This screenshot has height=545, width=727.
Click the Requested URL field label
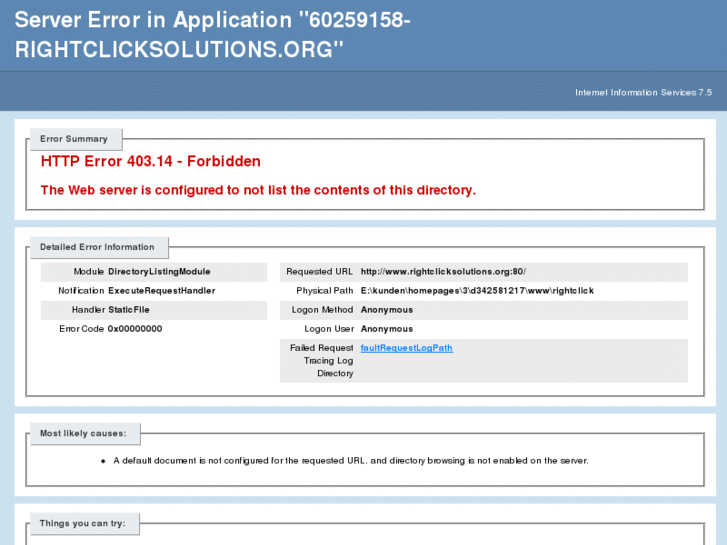319,272
